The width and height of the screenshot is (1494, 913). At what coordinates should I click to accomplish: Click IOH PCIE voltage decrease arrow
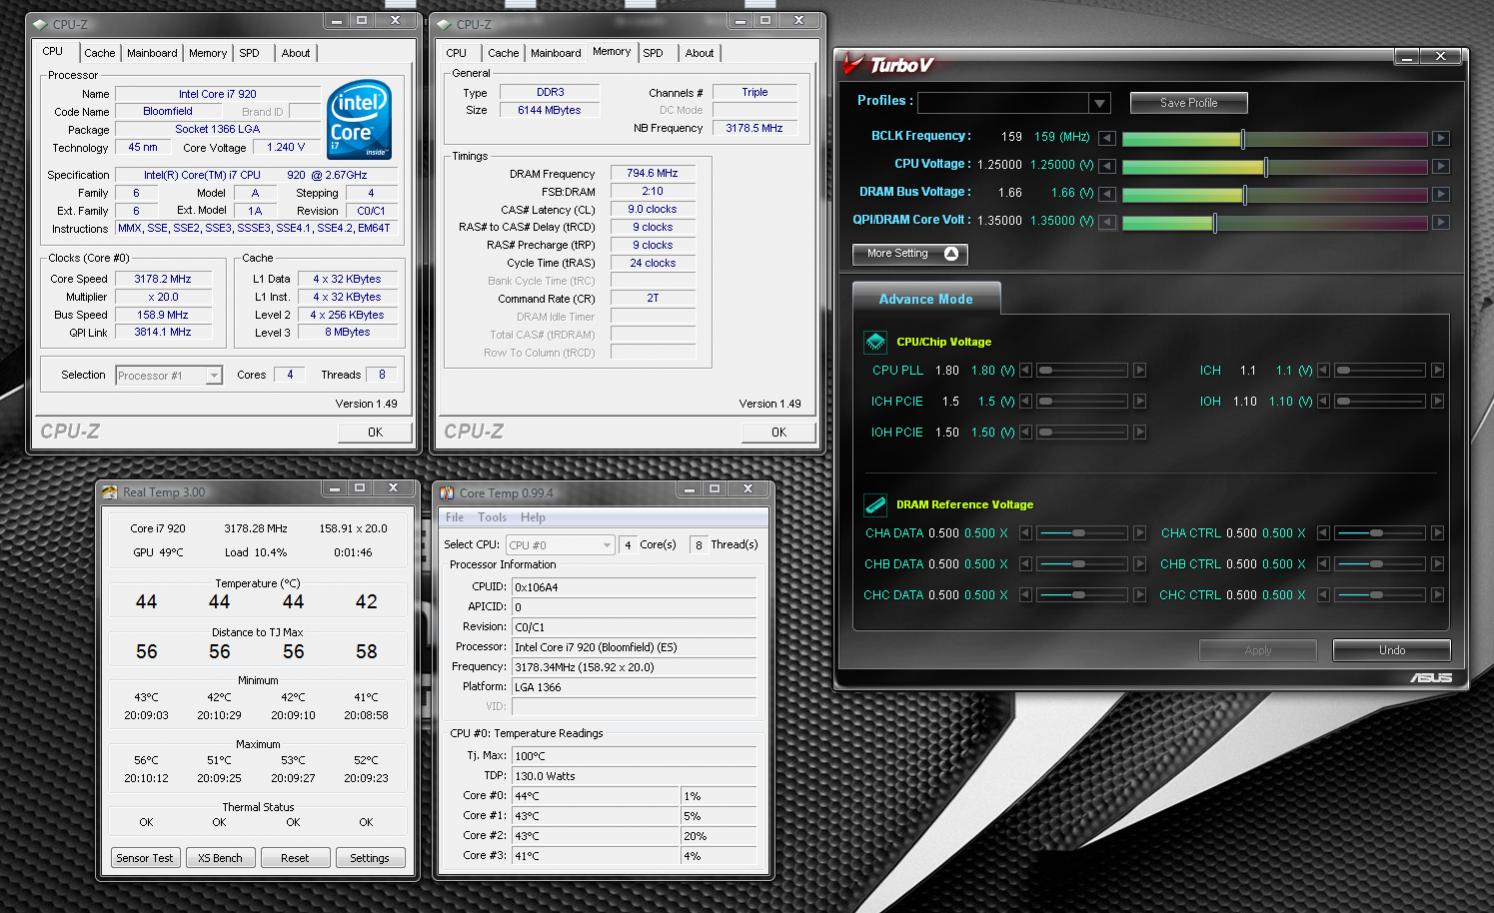coord(1025,432)
